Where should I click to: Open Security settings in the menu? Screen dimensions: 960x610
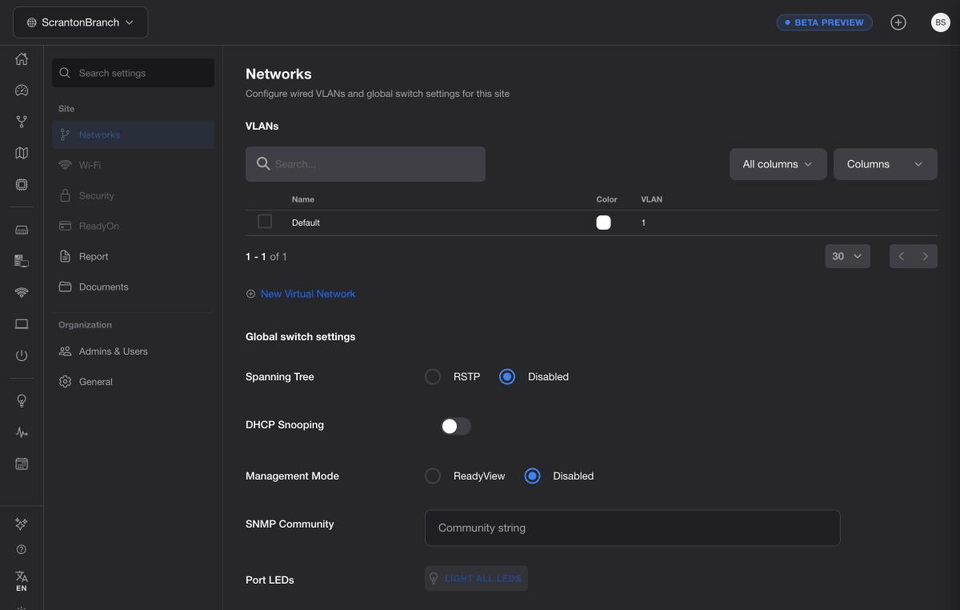pyautogui.click(x=133, y=196)
